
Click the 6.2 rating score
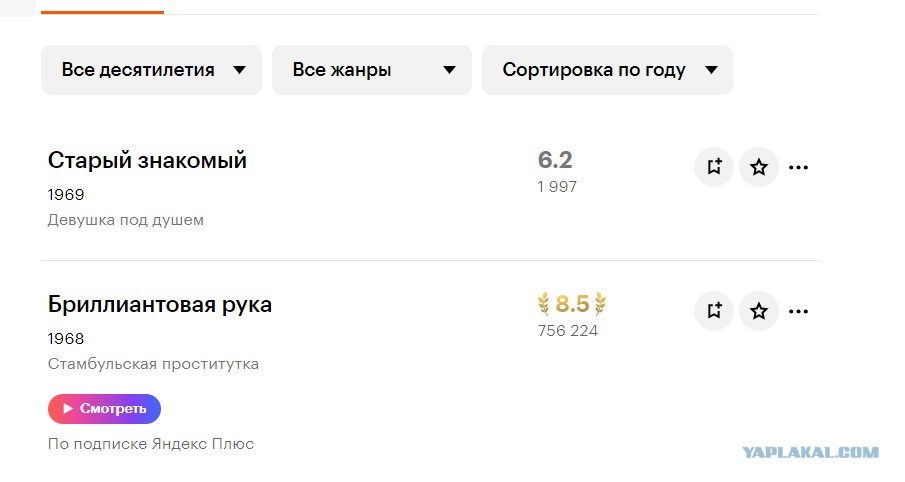555,160
